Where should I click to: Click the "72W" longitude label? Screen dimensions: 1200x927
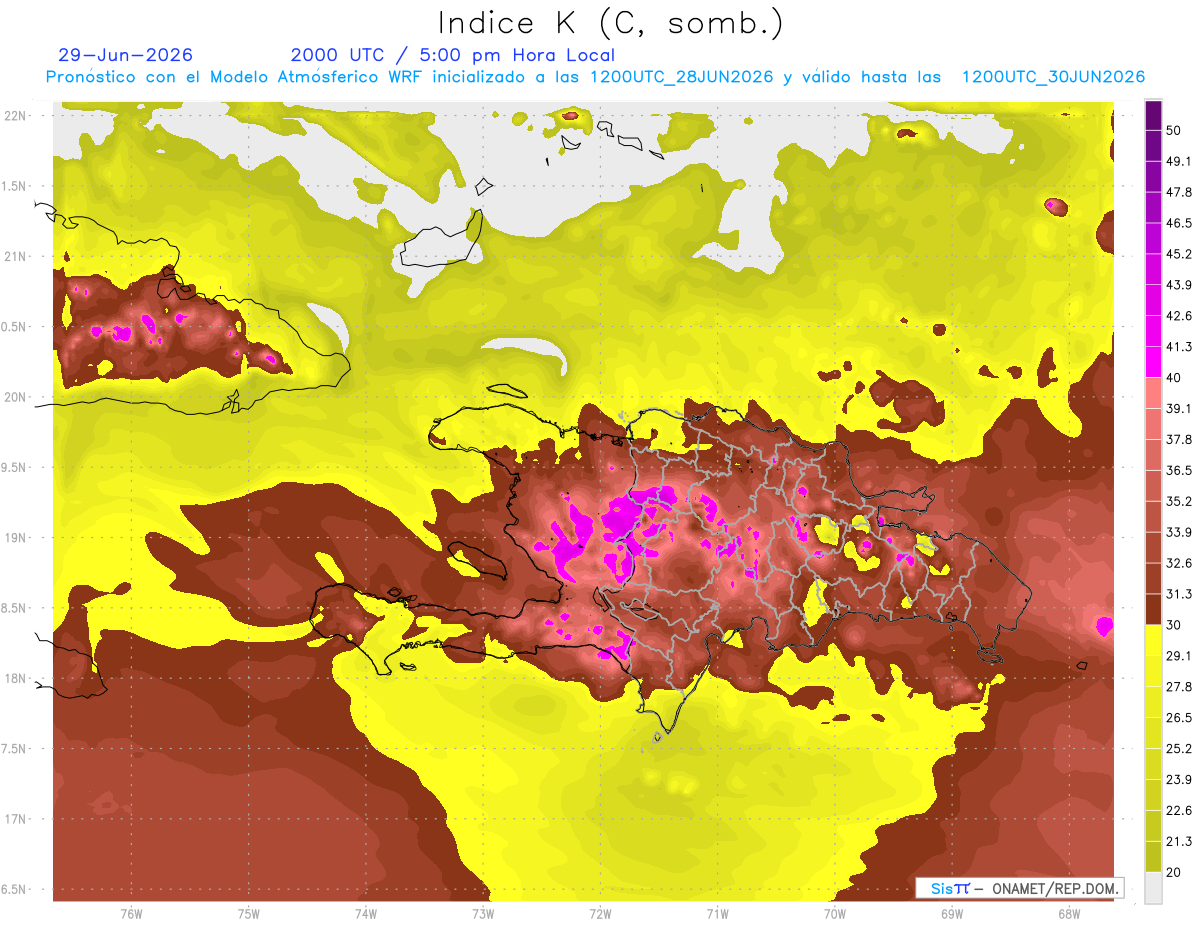click(x=600, y=914)
